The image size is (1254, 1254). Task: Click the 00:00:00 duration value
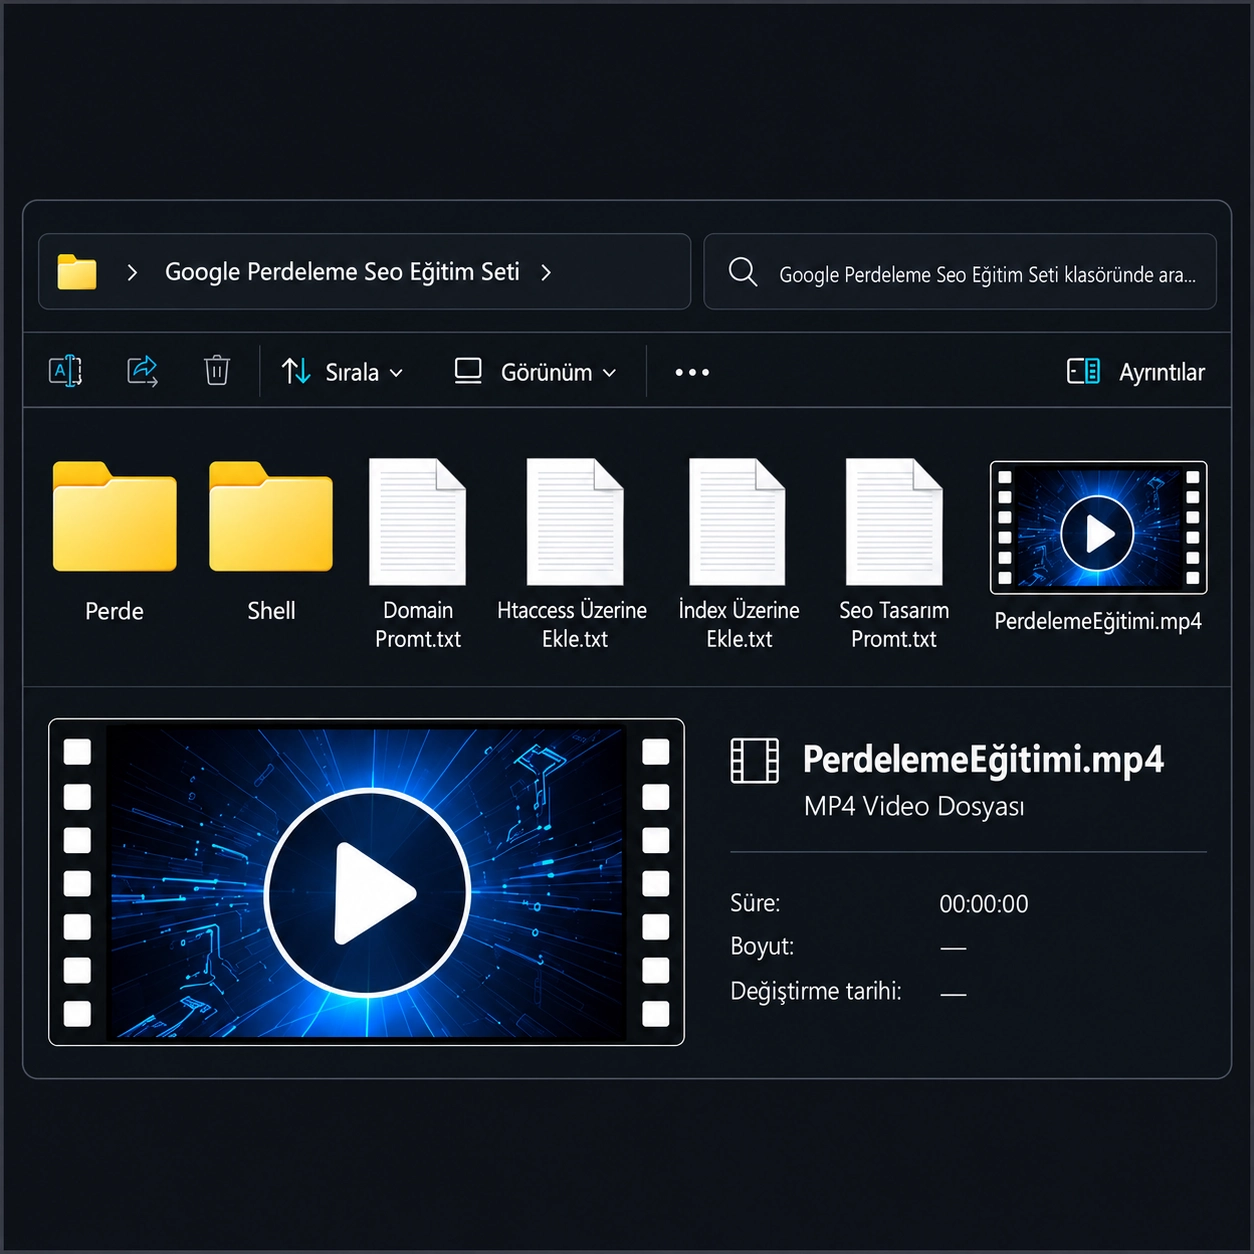click(x=984, y=904)
